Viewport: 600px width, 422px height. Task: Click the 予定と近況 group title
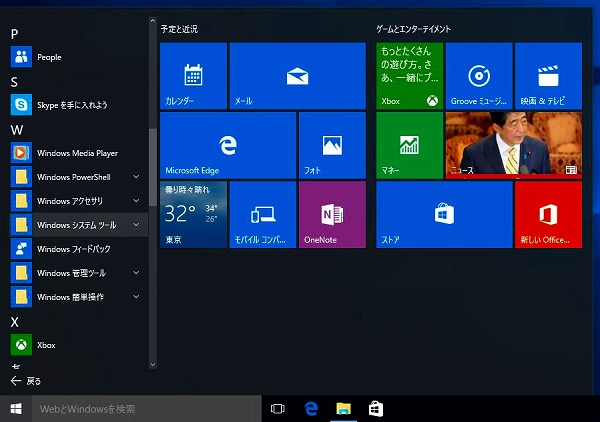click(x=179, y=29)
